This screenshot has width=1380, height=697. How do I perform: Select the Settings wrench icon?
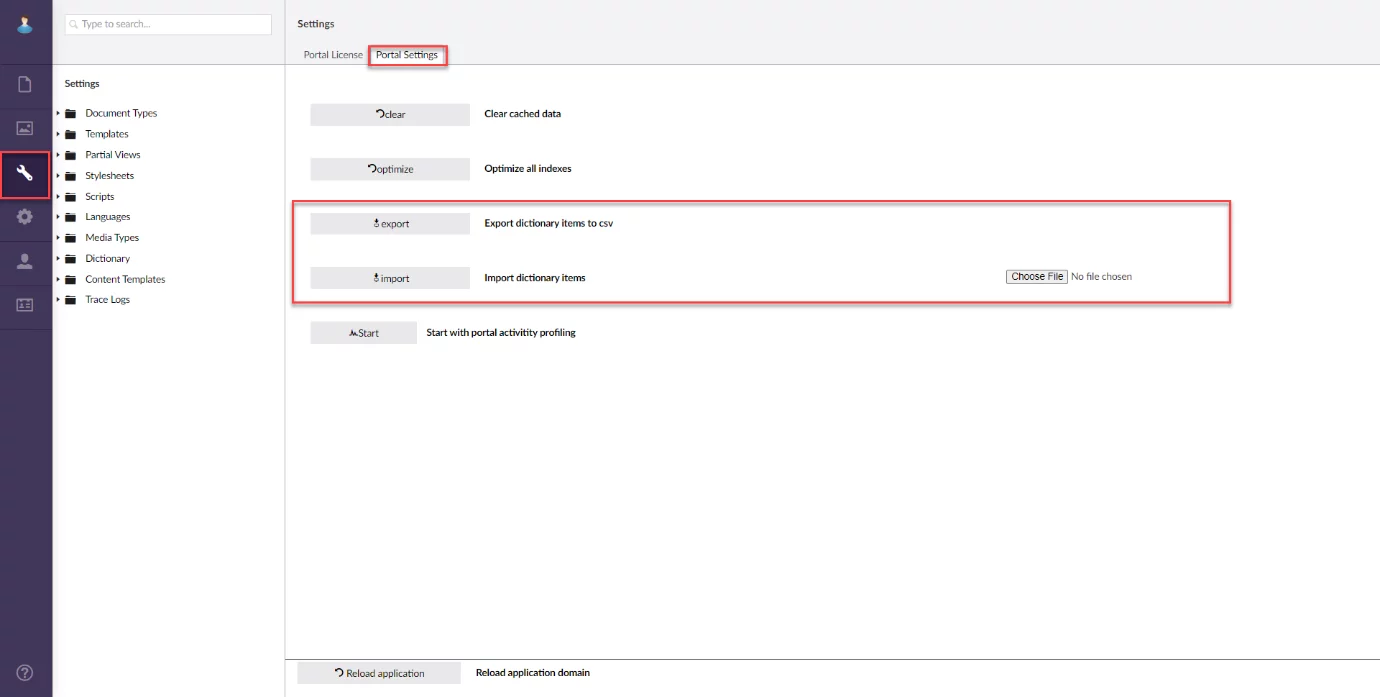pyautogui.click(x=25, y=174)
